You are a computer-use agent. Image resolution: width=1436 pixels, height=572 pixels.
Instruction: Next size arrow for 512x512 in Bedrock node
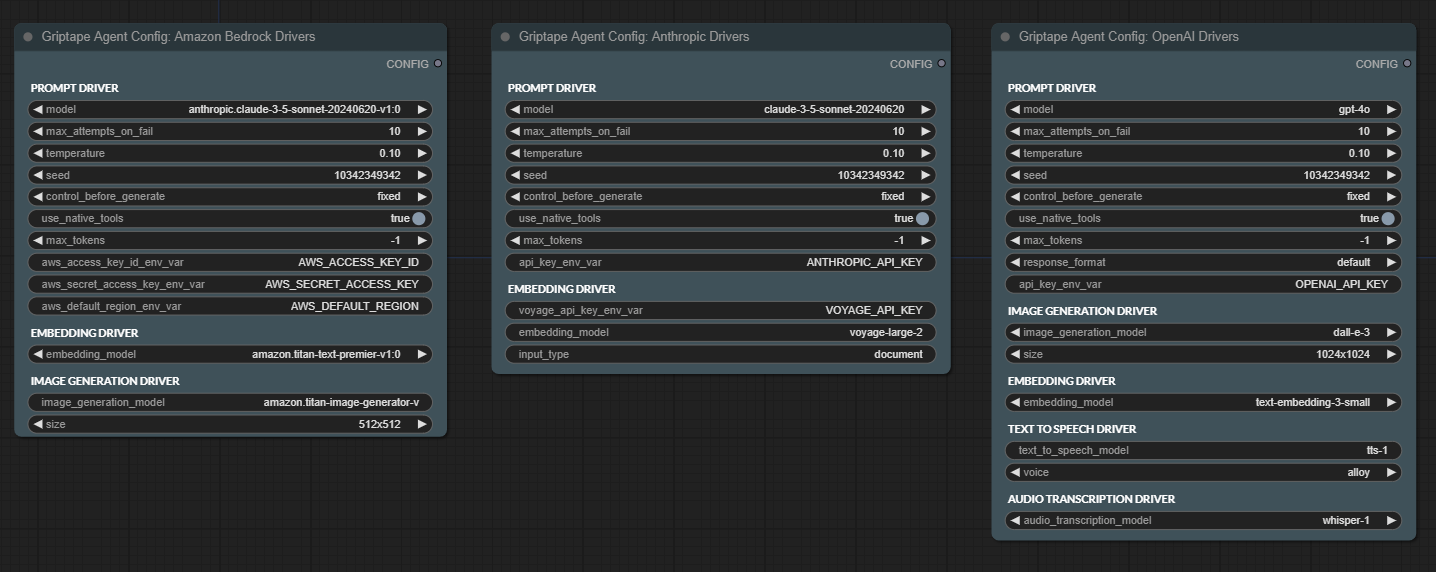[422, 425]
